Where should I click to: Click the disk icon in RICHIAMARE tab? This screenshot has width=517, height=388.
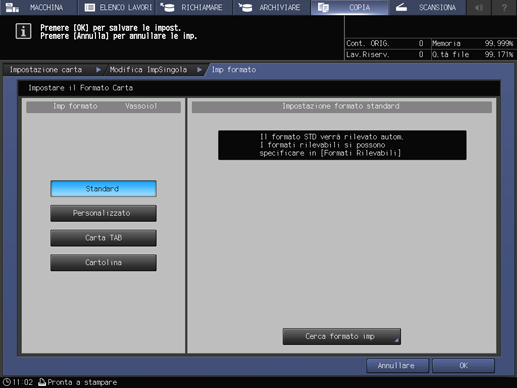coord(167,7)
